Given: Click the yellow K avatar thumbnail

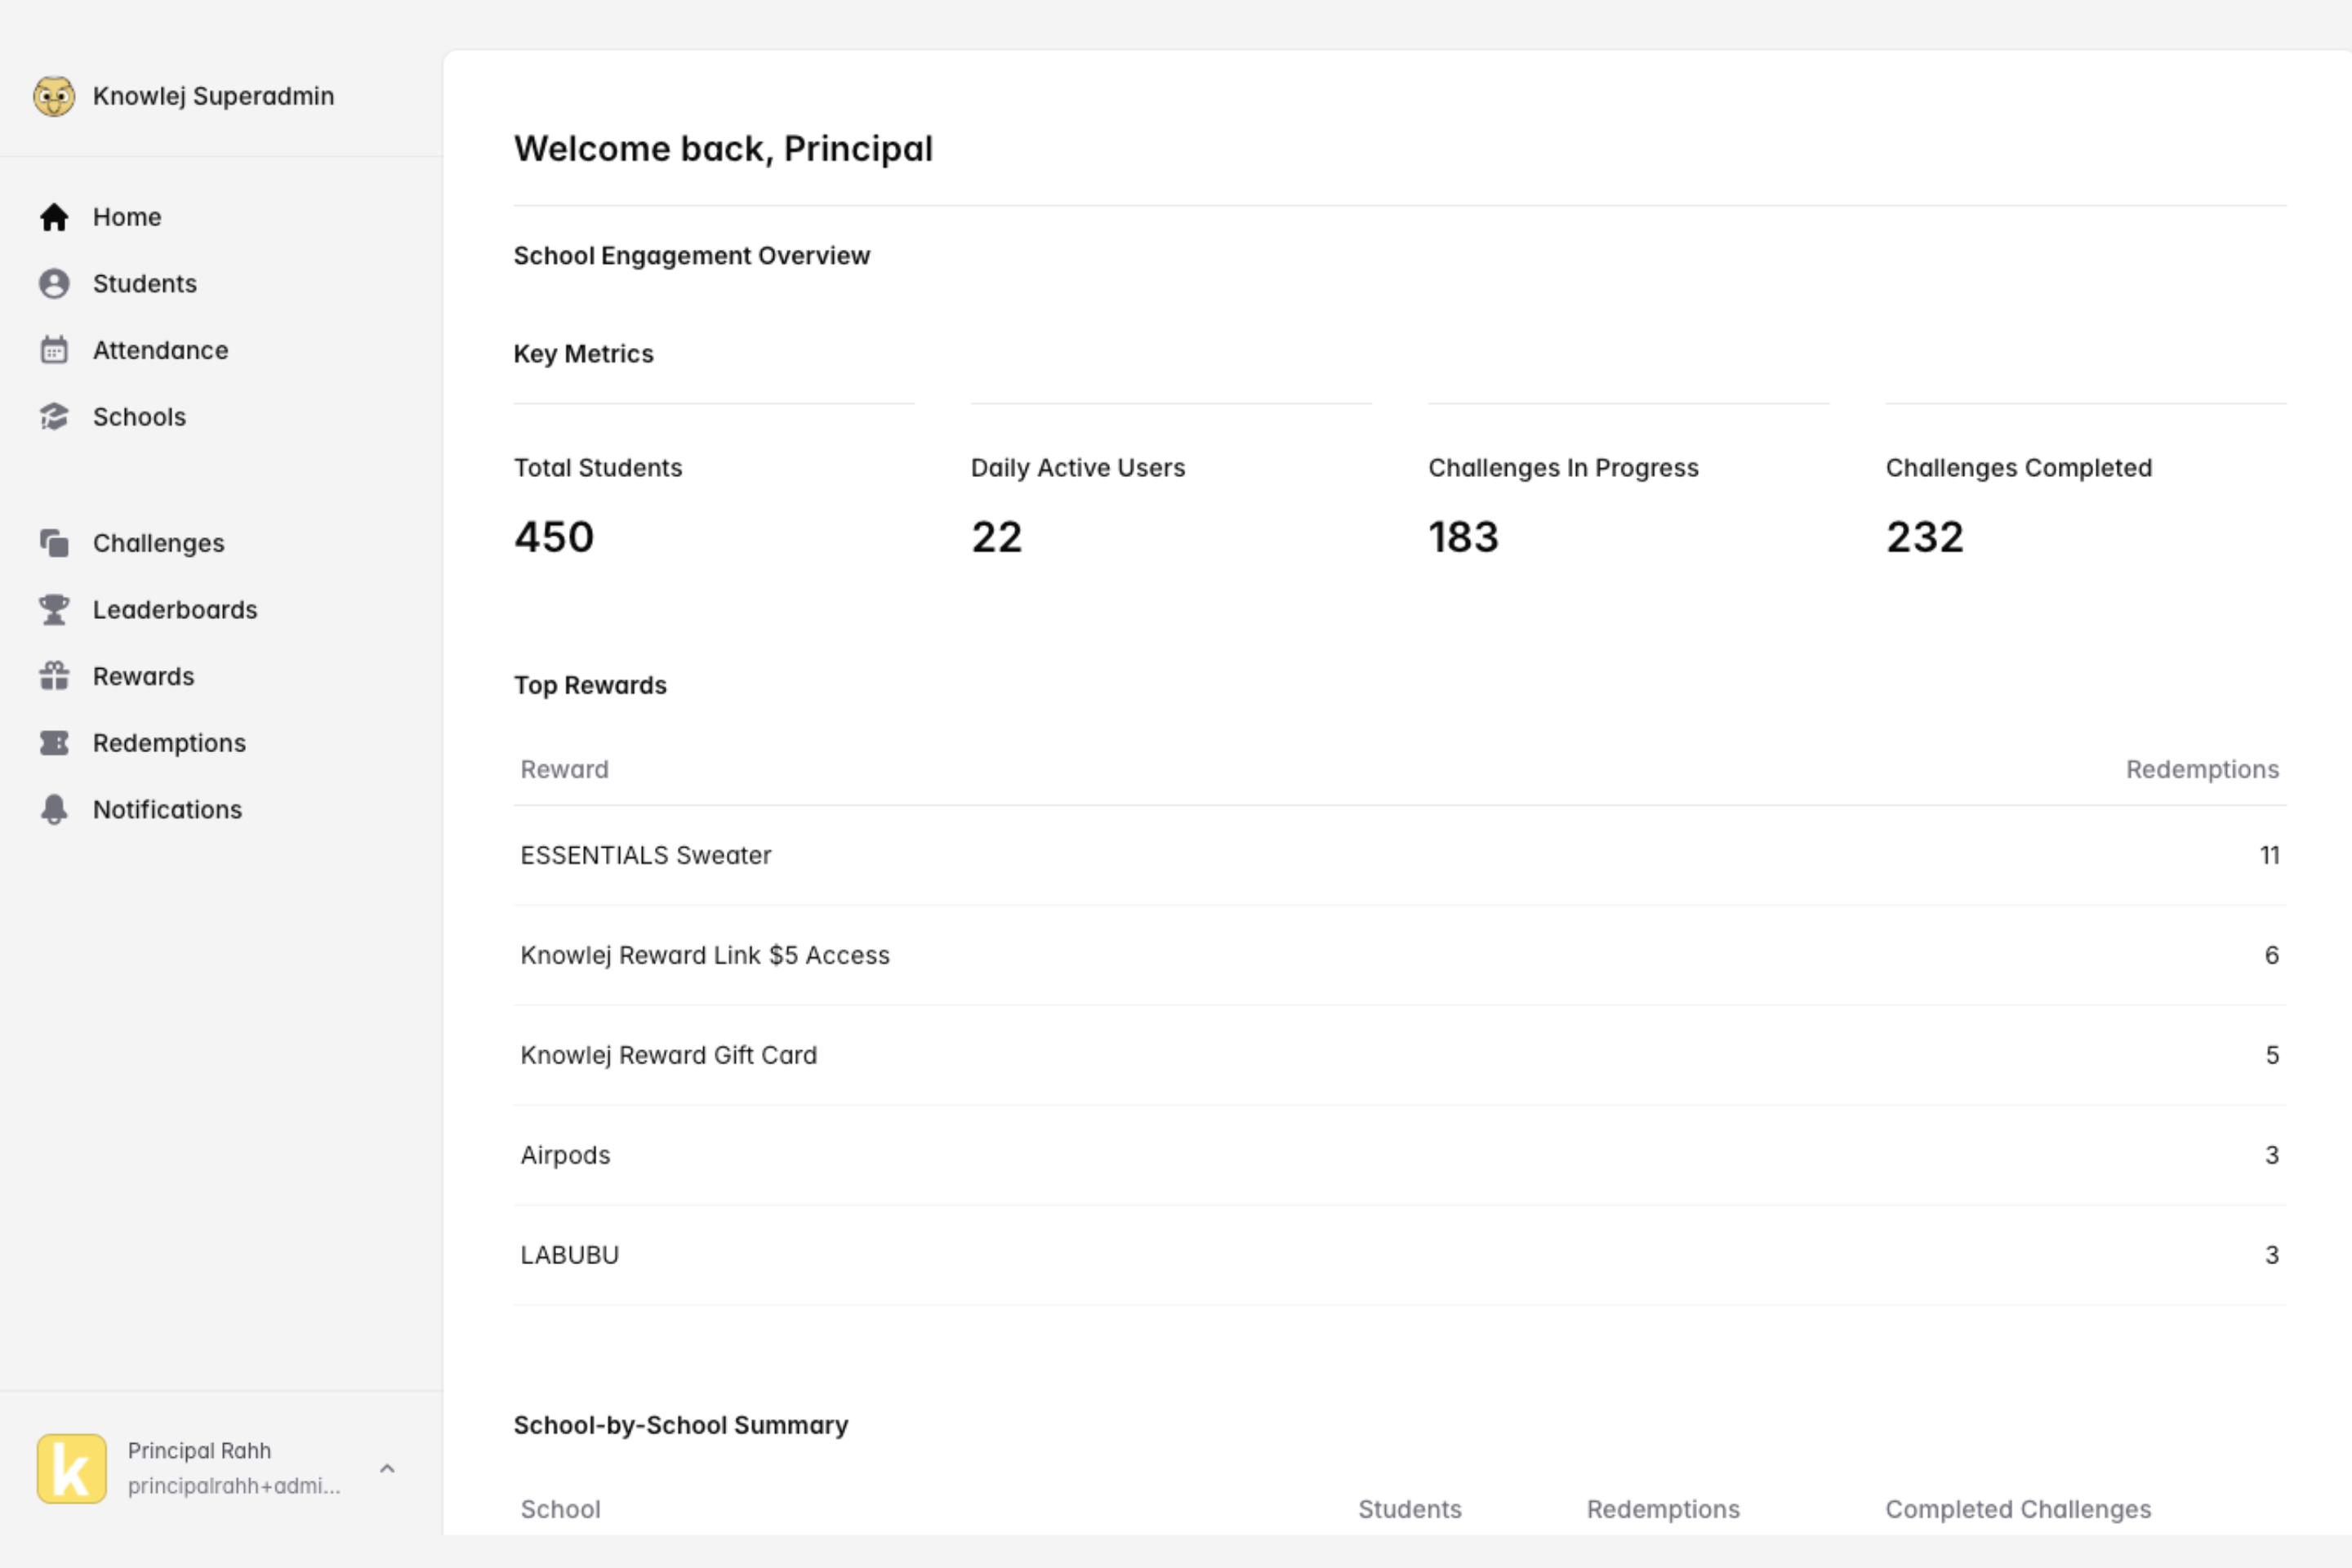Looking at the screenshot, I should pyautogui.click(x=72, y=1468).
